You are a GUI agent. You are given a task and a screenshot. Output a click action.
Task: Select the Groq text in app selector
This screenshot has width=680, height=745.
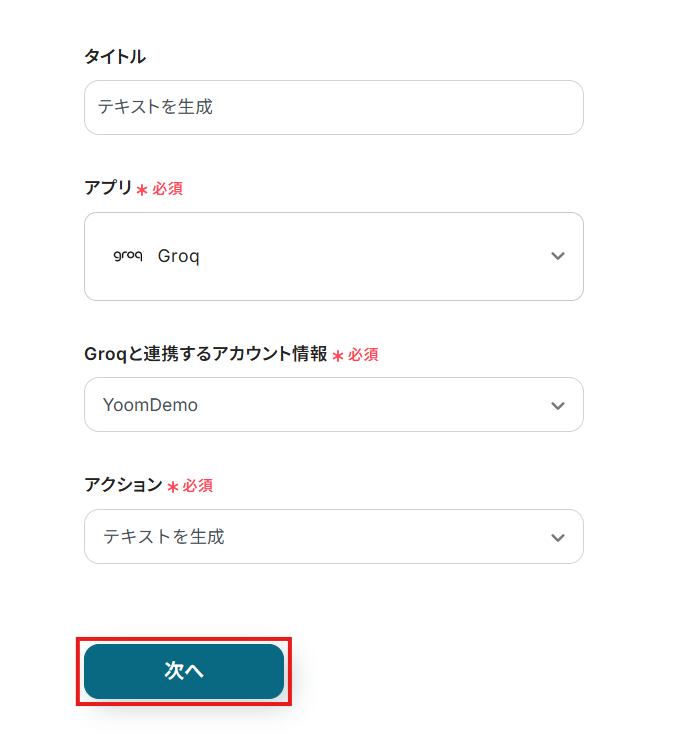[x=179, y=256]
